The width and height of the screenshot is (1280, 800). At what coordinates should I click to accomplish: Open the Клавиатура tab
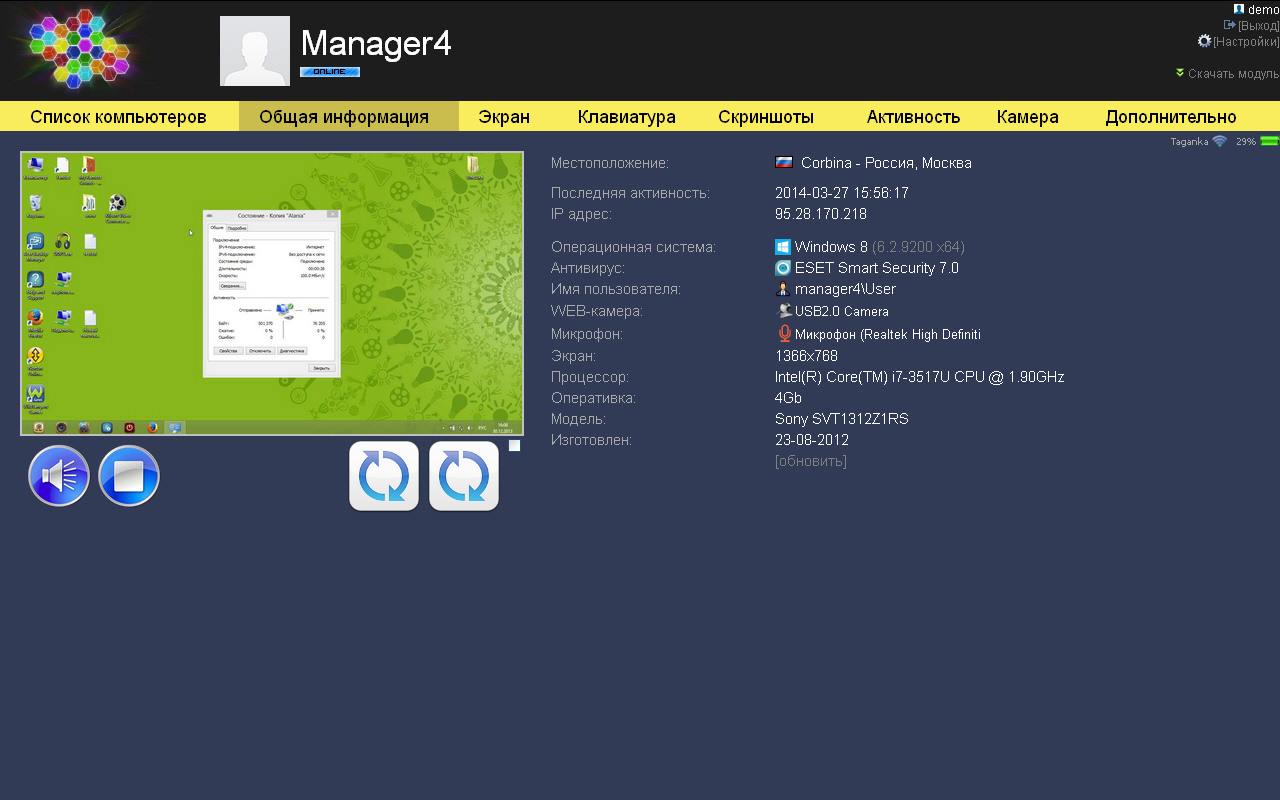tap(627, 117)
